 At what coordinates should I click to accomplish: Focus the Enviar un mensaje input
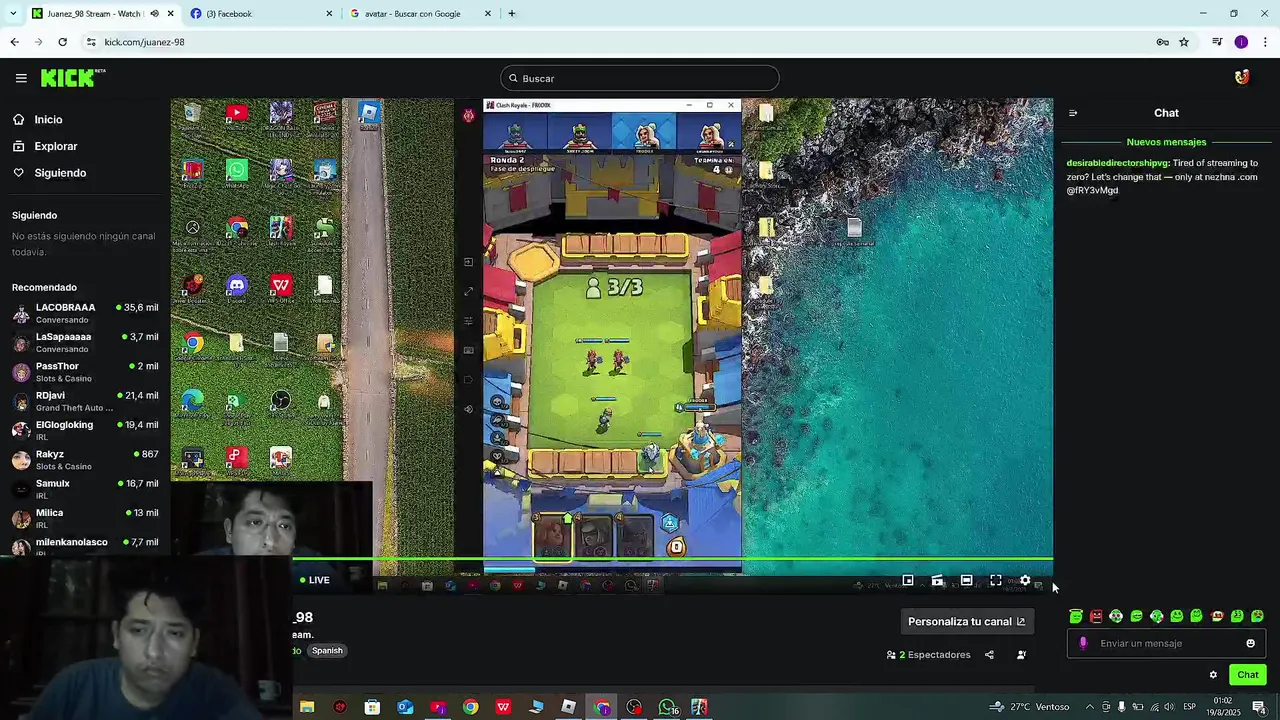tap(1166, 643)
